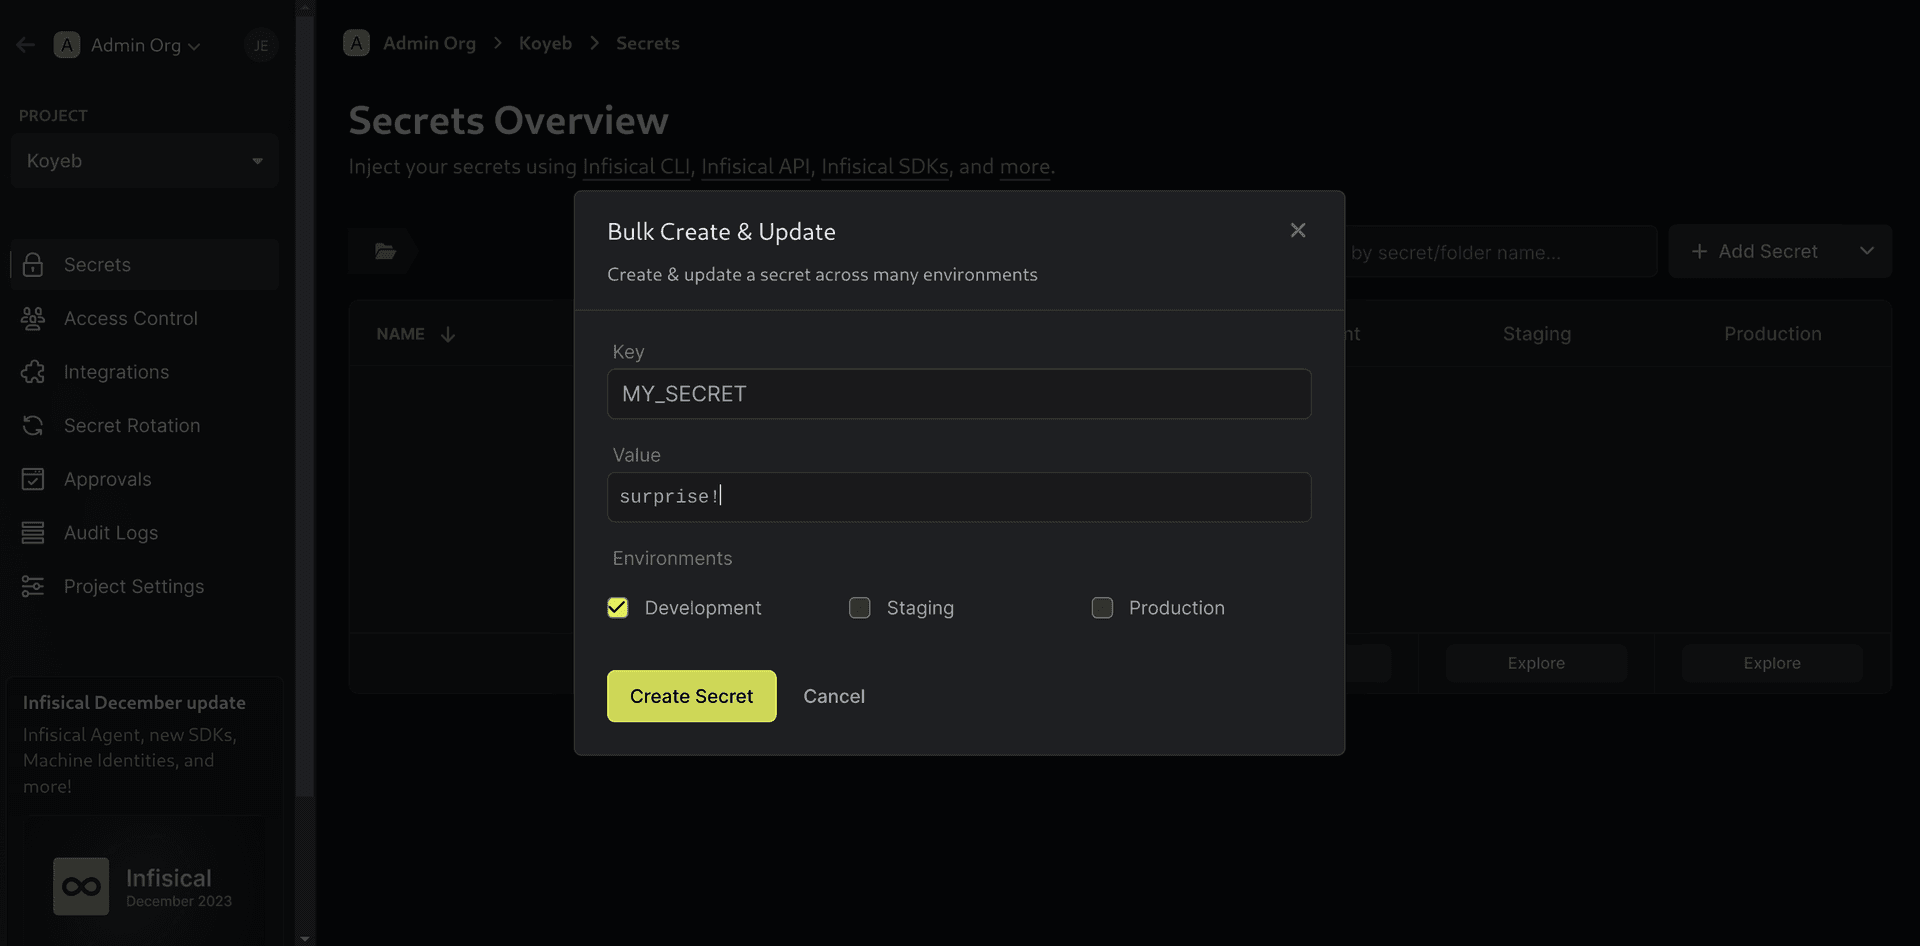Focus the Key input field

(x=958, y=394)
